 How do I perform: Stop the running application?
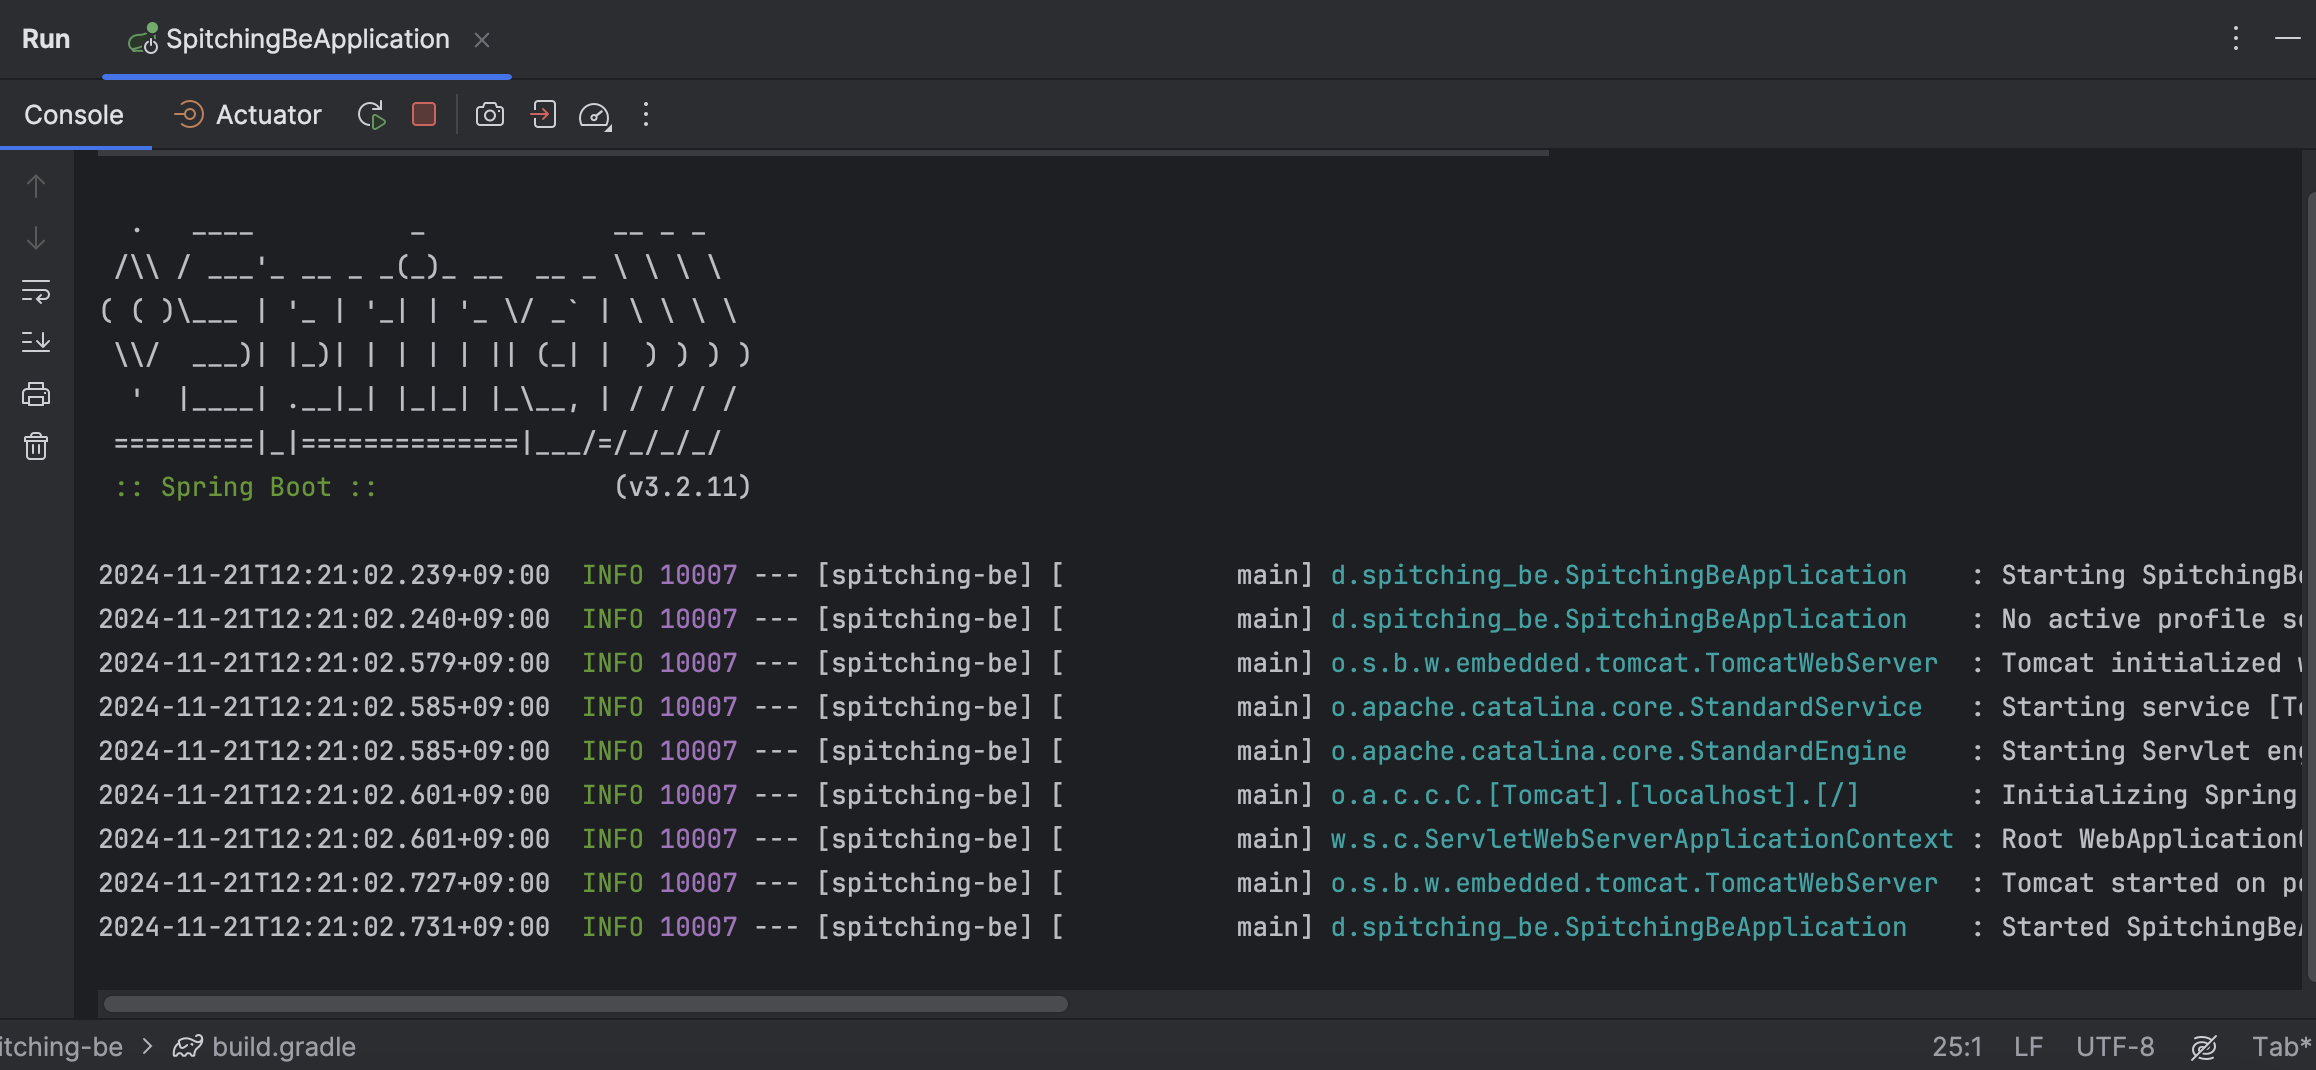click(x=424, y=115)
